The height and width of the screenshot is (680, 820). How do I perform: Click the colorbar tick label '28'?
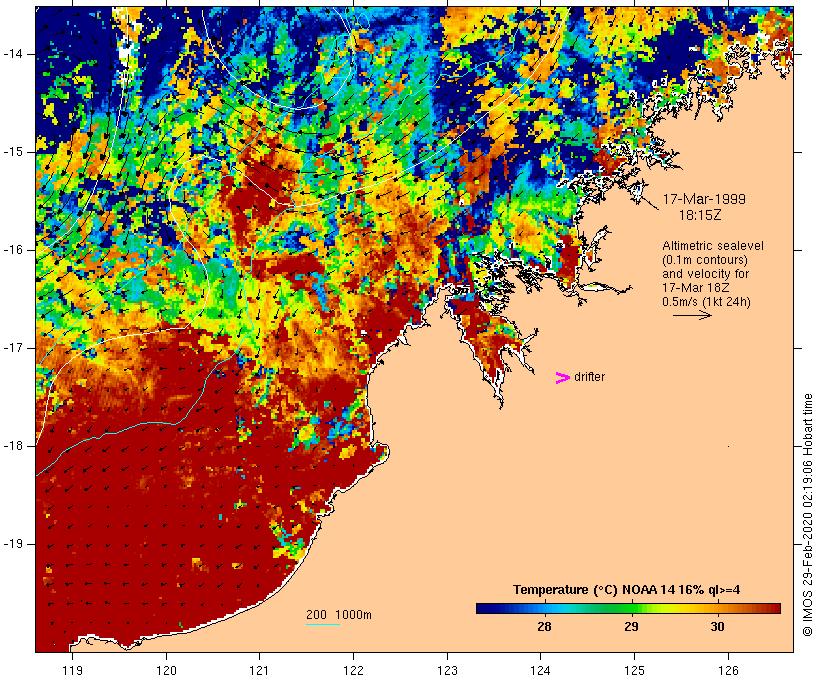point(544,626)
